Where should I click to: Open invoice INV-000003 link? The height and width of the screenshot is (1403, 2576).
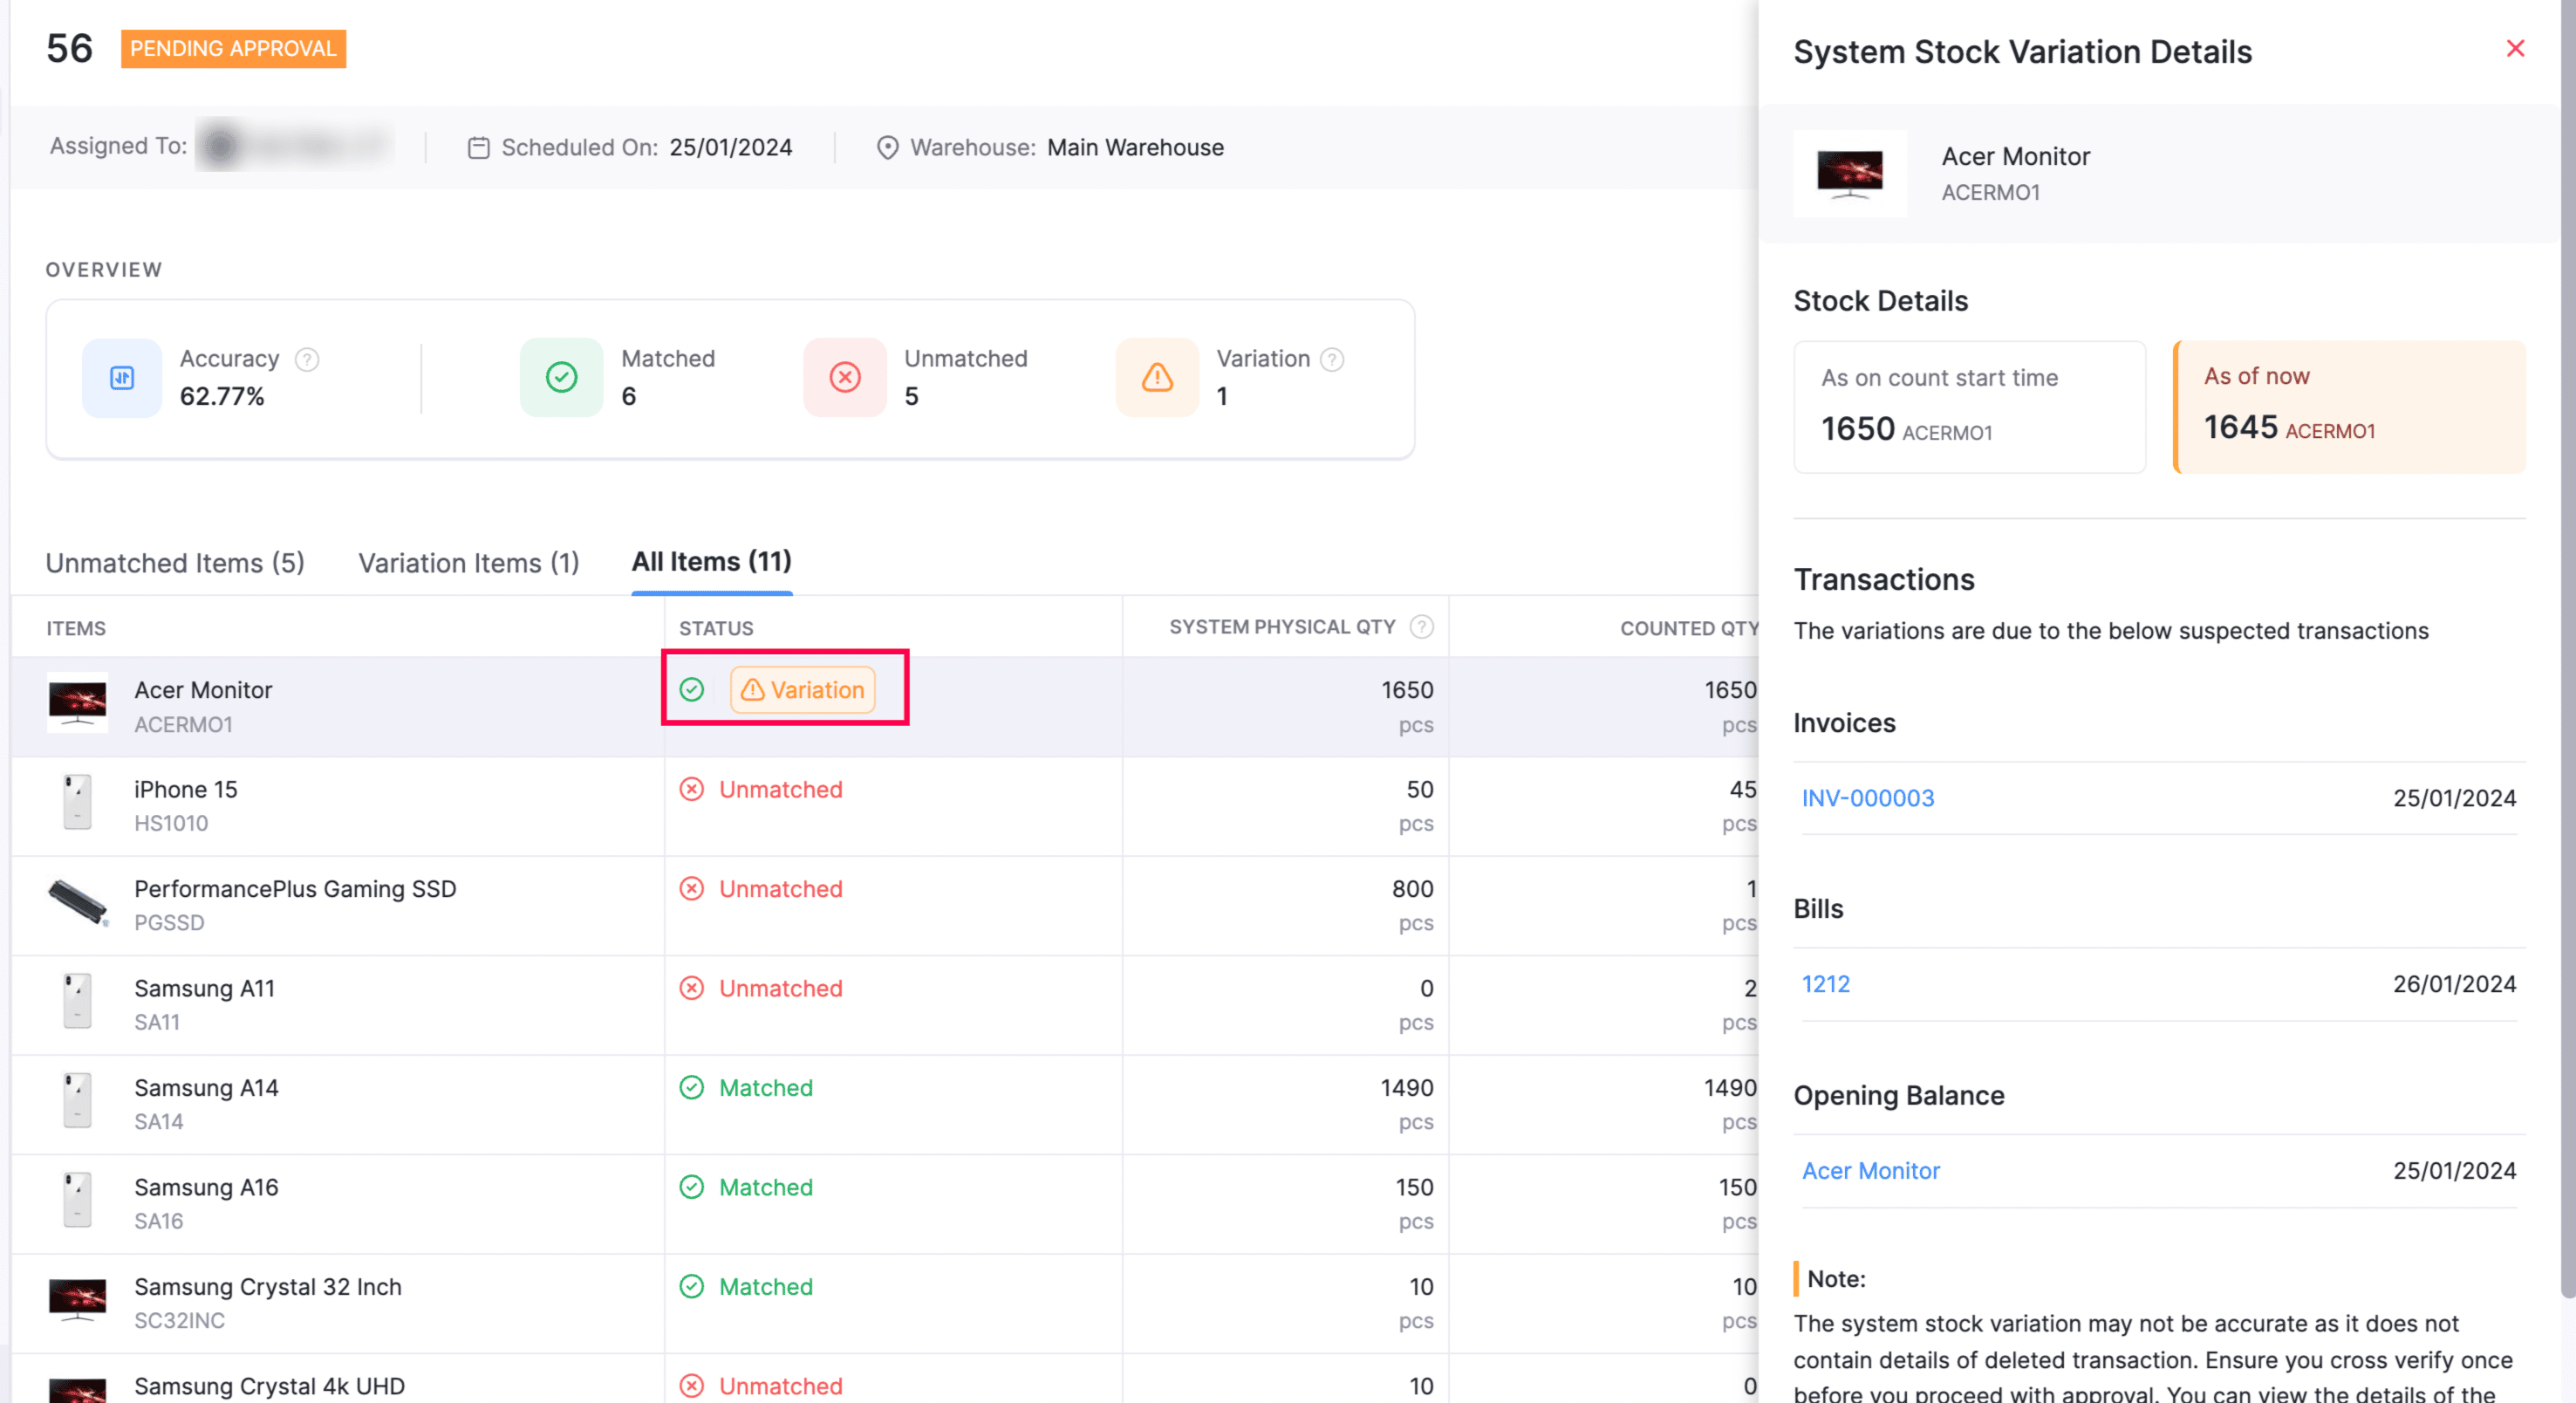point(1867,798)
